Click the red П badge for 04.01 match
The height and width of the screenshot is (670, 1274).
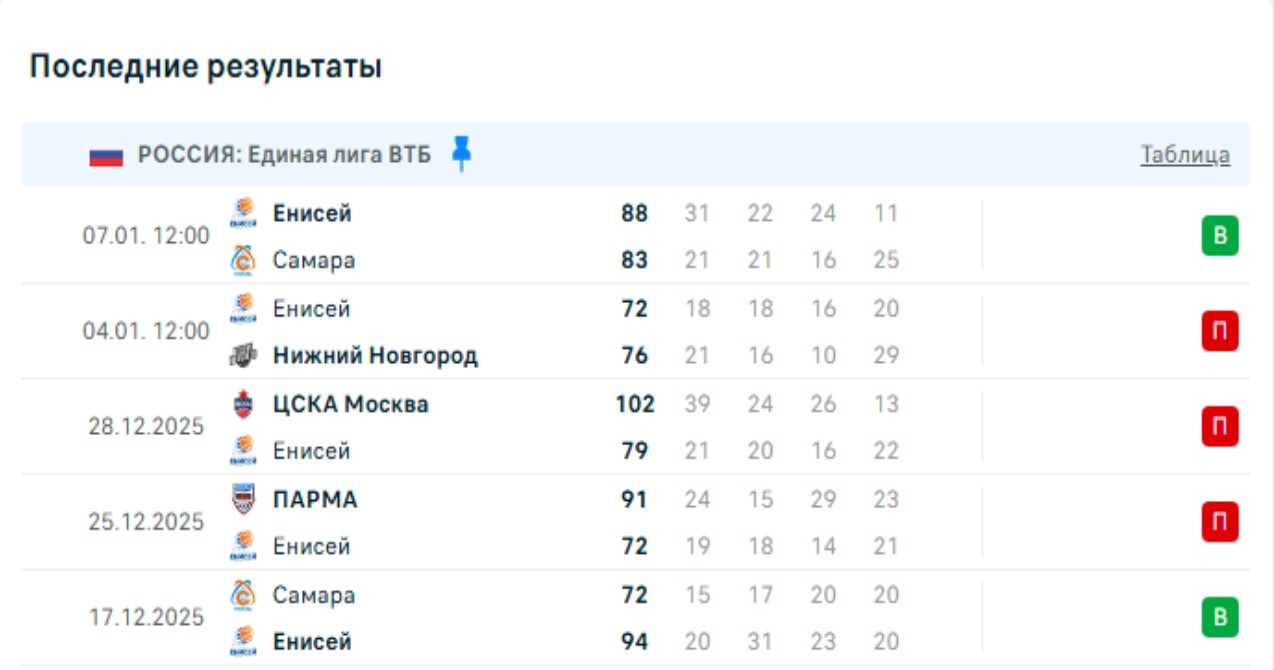(1220, 331)
